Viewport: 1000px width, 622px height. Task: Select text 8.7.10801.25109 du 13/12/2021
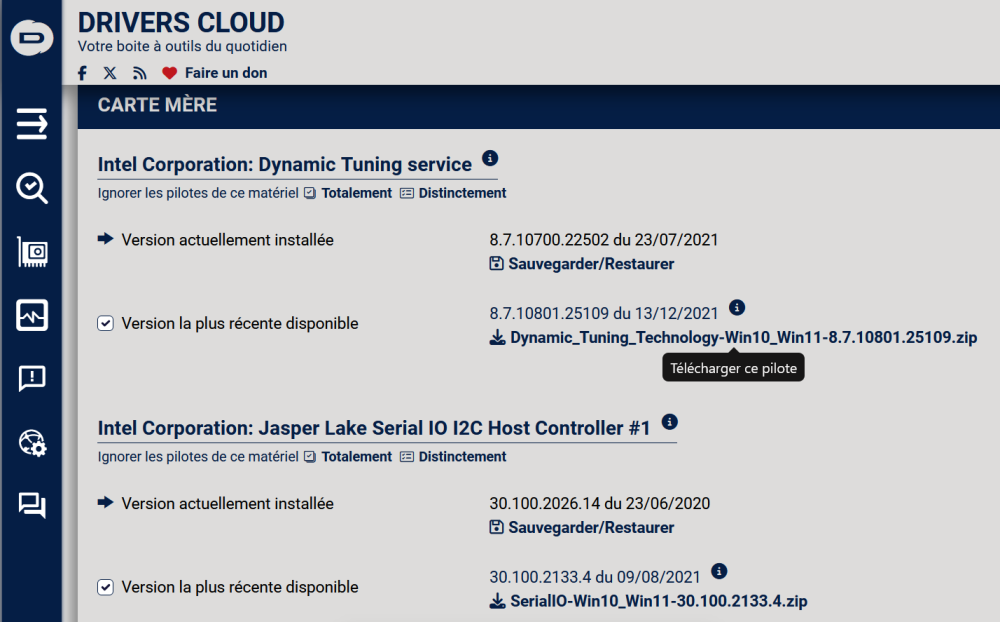[x=603, y=313]
